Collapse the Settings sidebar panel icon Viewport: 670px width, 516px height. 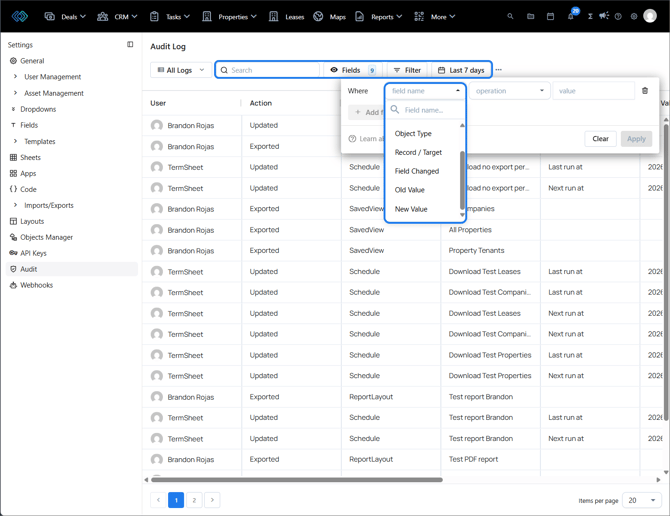click(130, 44)
